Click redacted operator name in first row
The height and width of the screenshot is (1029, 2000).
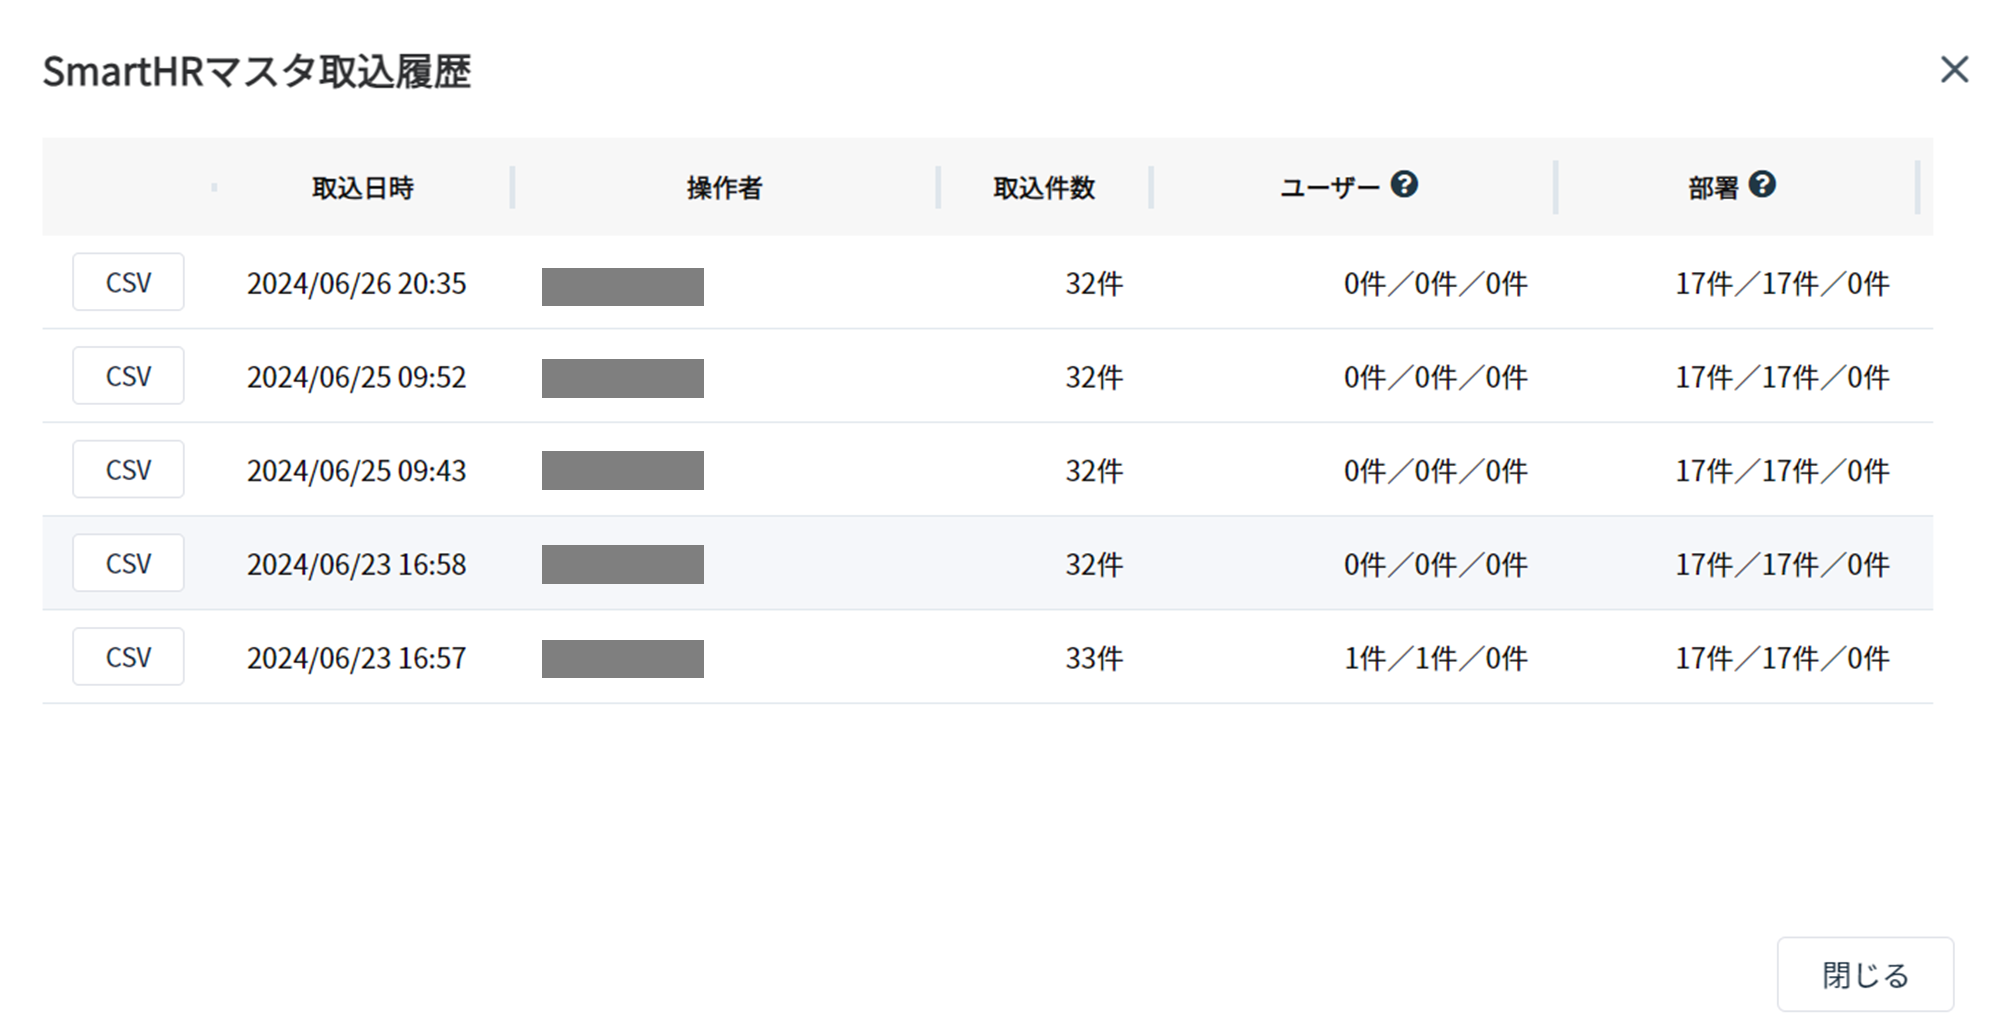[623, 287]
